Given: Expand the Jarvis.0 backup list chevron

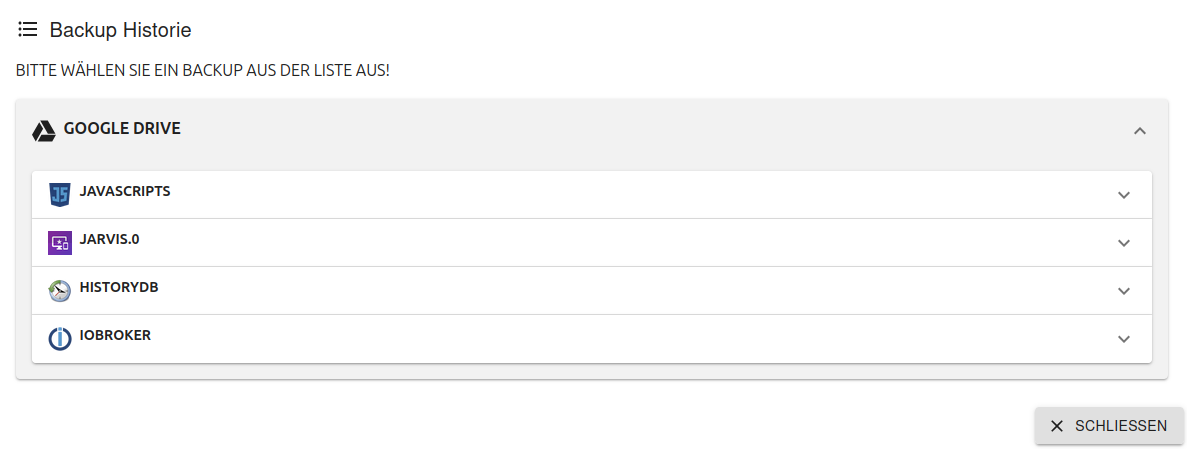Looking at the screenshot, I should pyautogui.click(x=1124, y=243).
